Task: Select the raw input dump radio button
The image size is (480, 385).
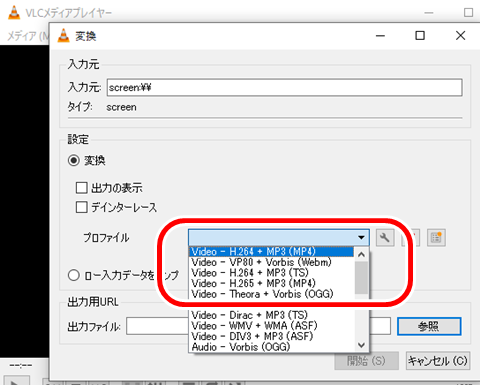Action: click(x=74, y=275)
